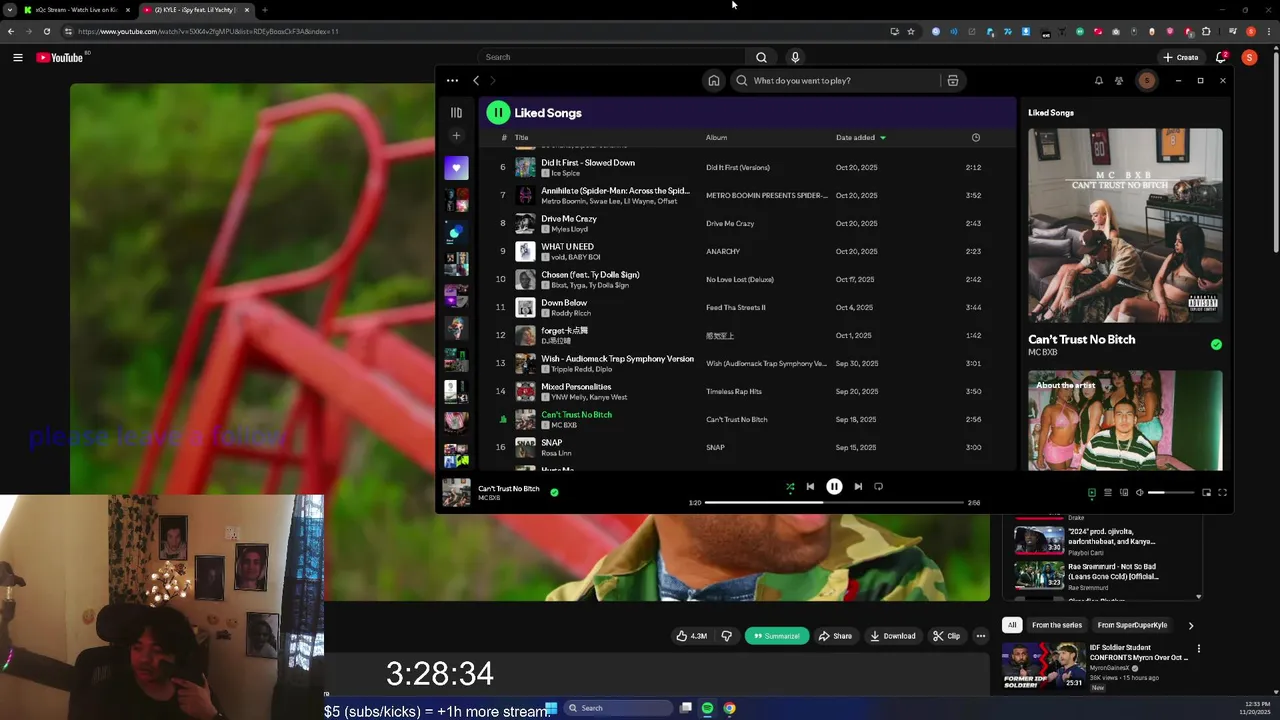Click YouTube Create button
1280x720 pixels.
point(1180,57)
